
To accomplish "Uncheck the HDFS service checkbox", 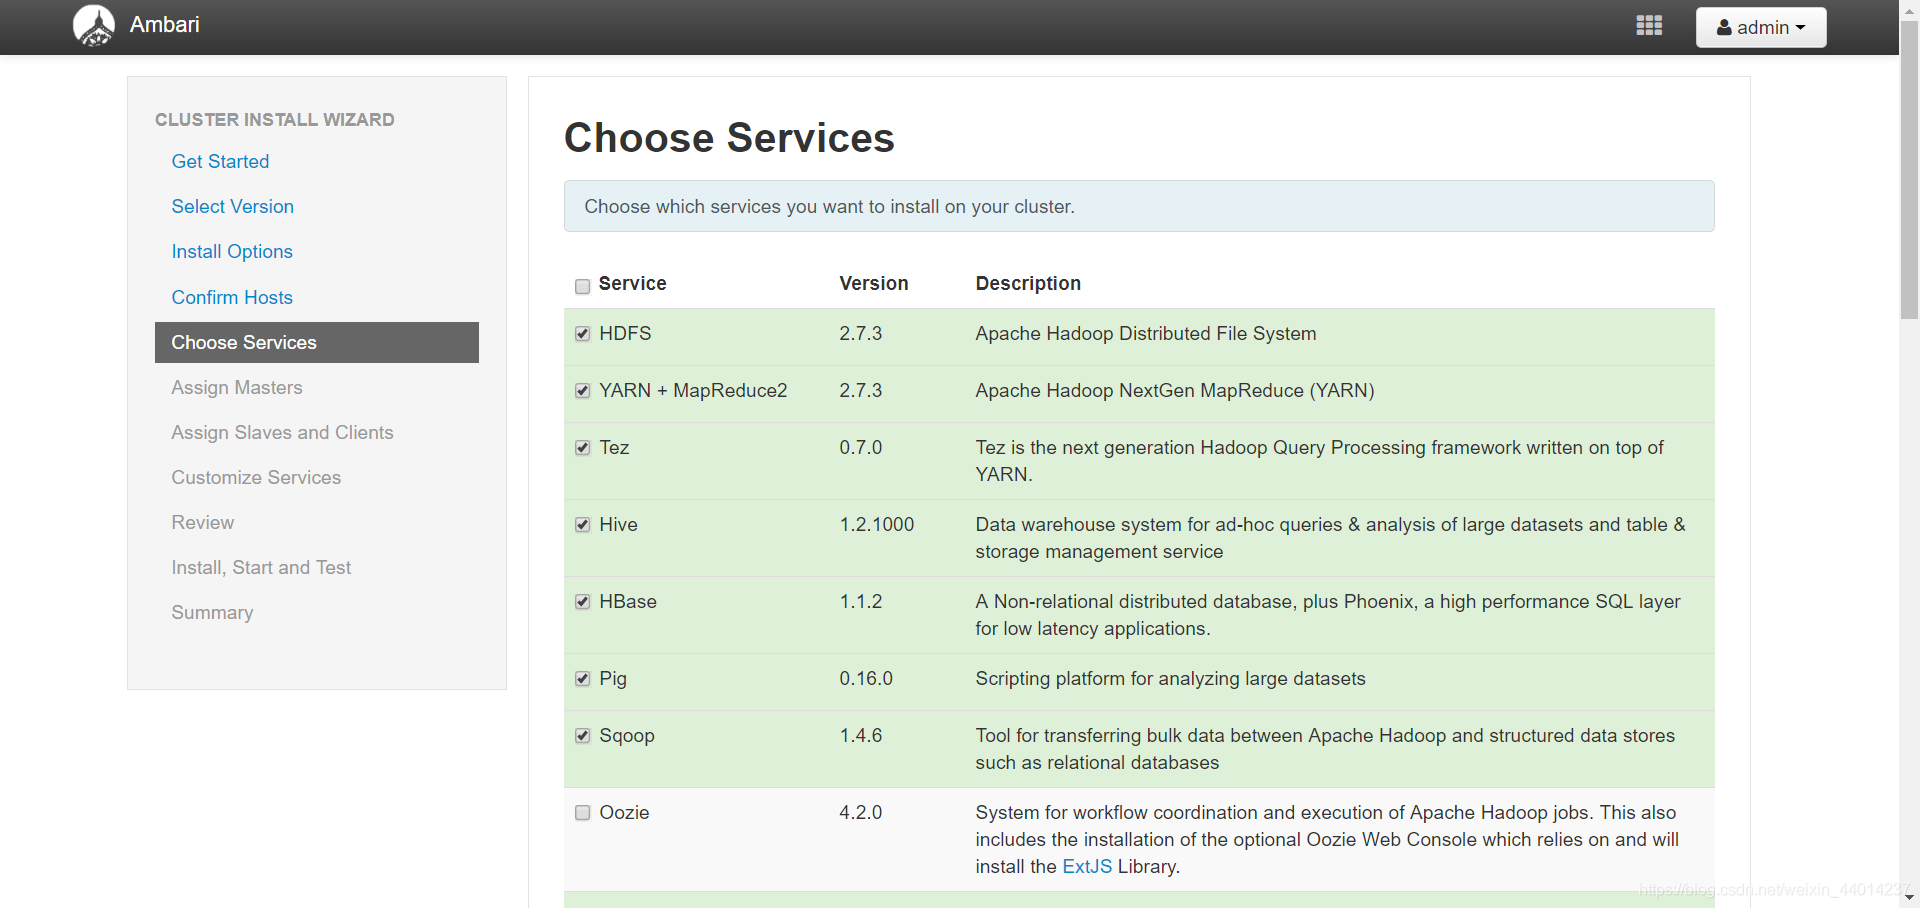I will [583, 334].
